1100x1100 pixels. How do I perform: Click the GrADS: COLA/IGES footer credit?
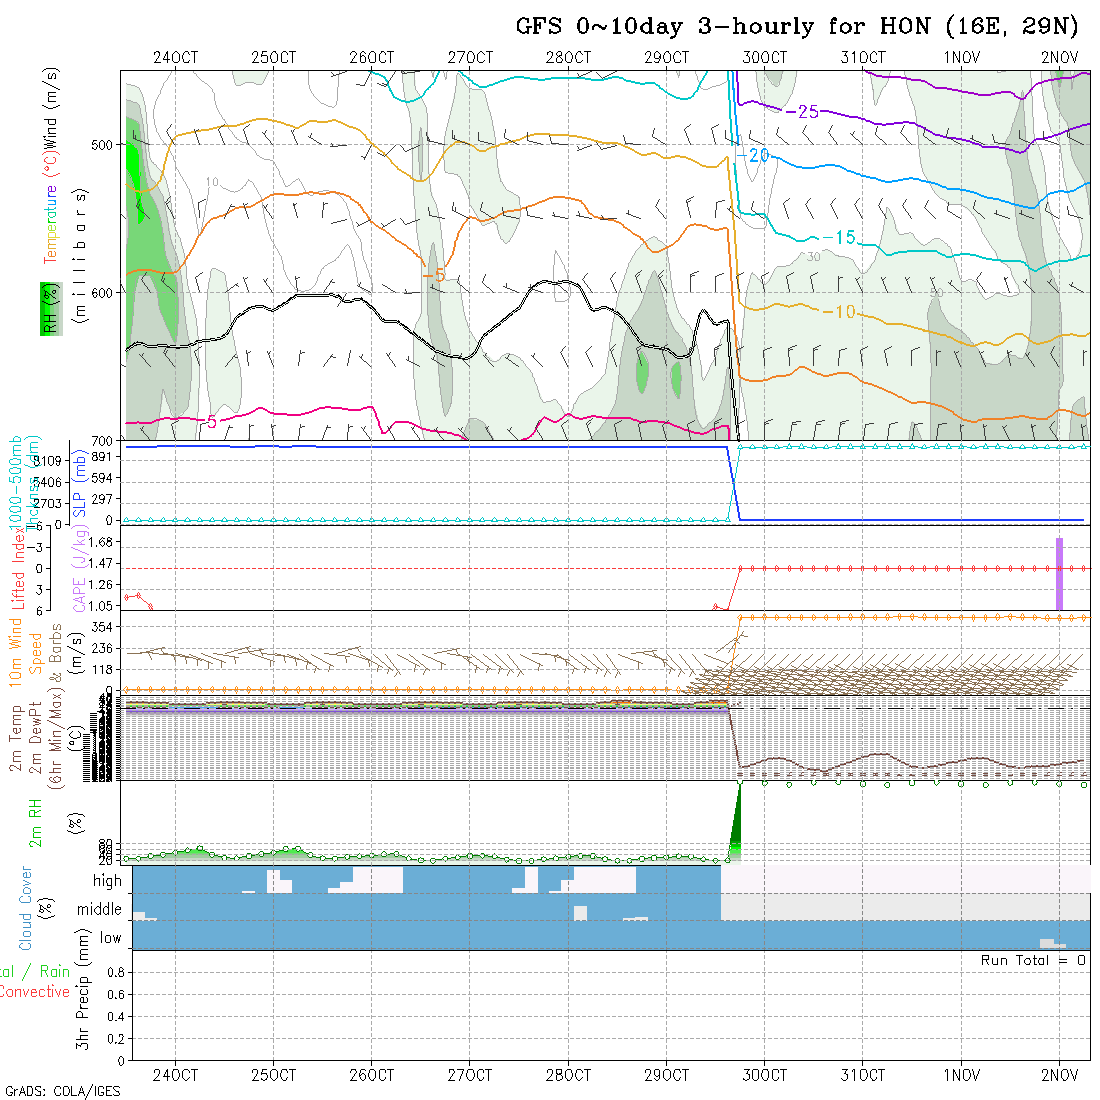click(x=63, y=1091)
